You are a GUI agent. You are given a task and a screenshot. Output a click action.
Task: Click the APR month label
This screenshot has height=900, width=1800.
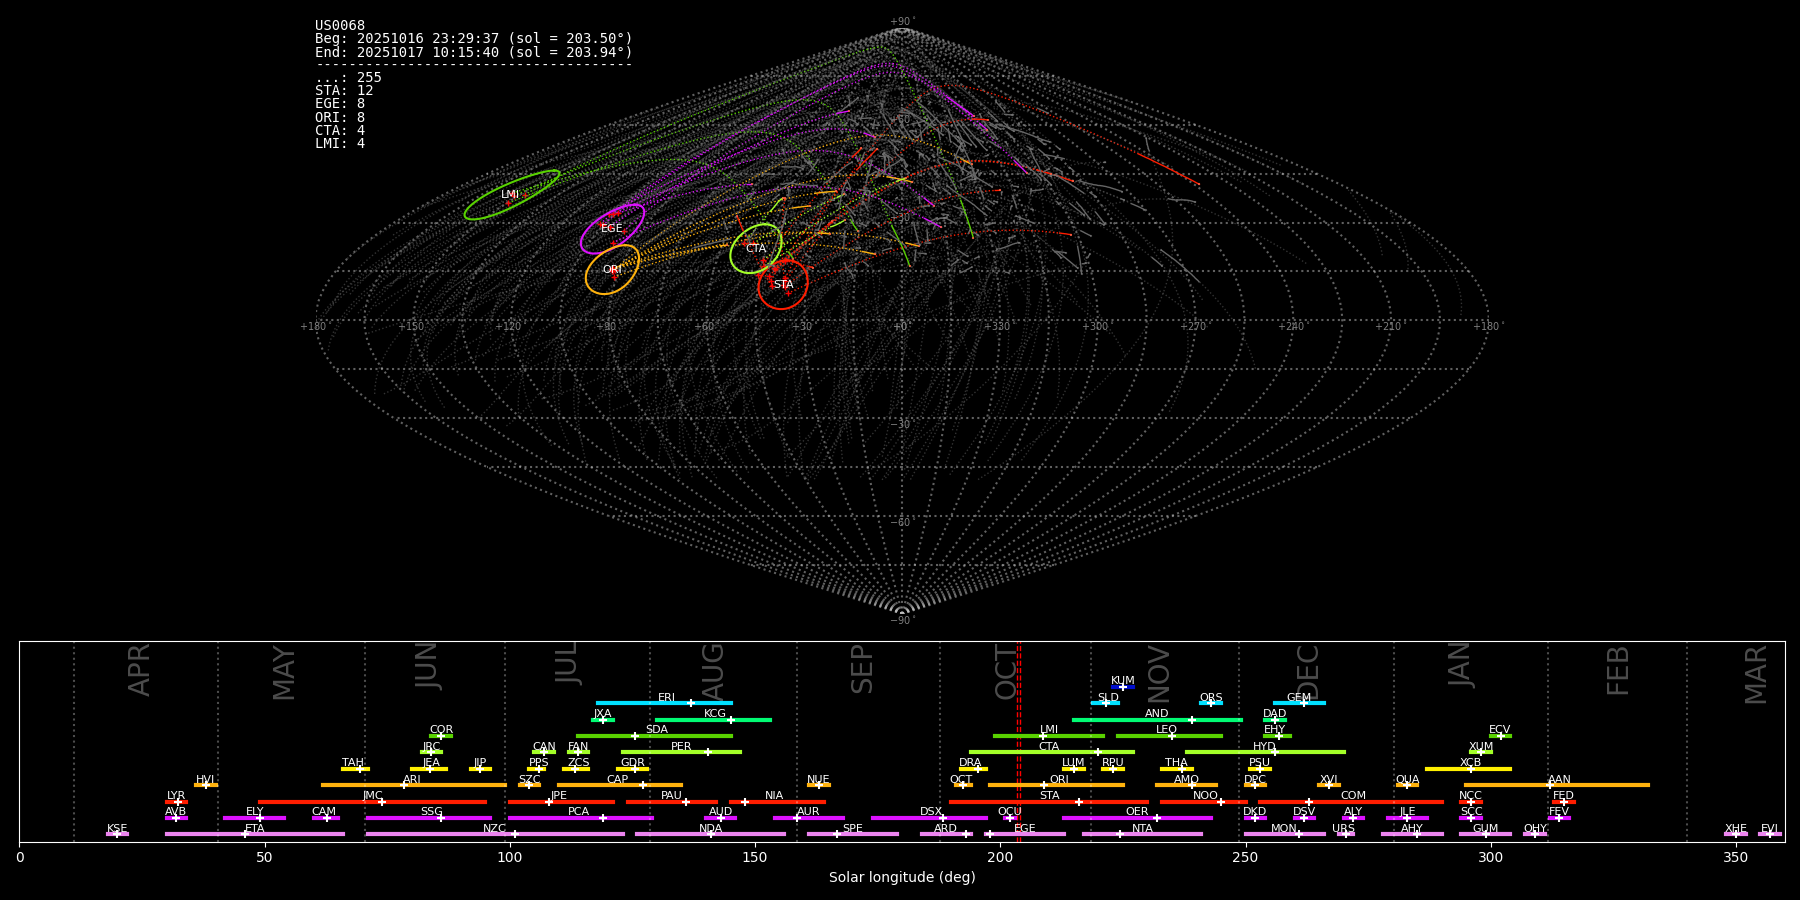(x=139, y=670)
